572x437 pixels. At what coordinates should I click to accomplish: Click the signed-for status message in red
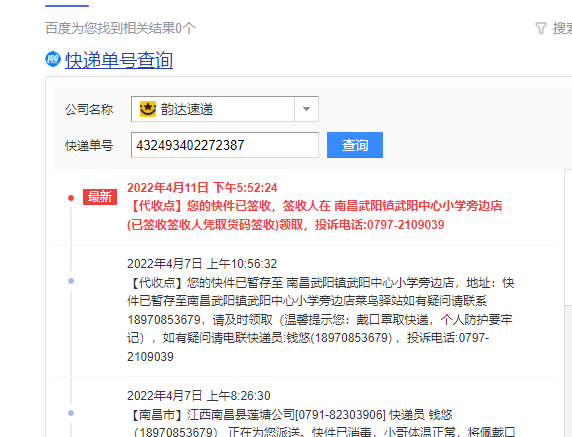tap(314, 215)
